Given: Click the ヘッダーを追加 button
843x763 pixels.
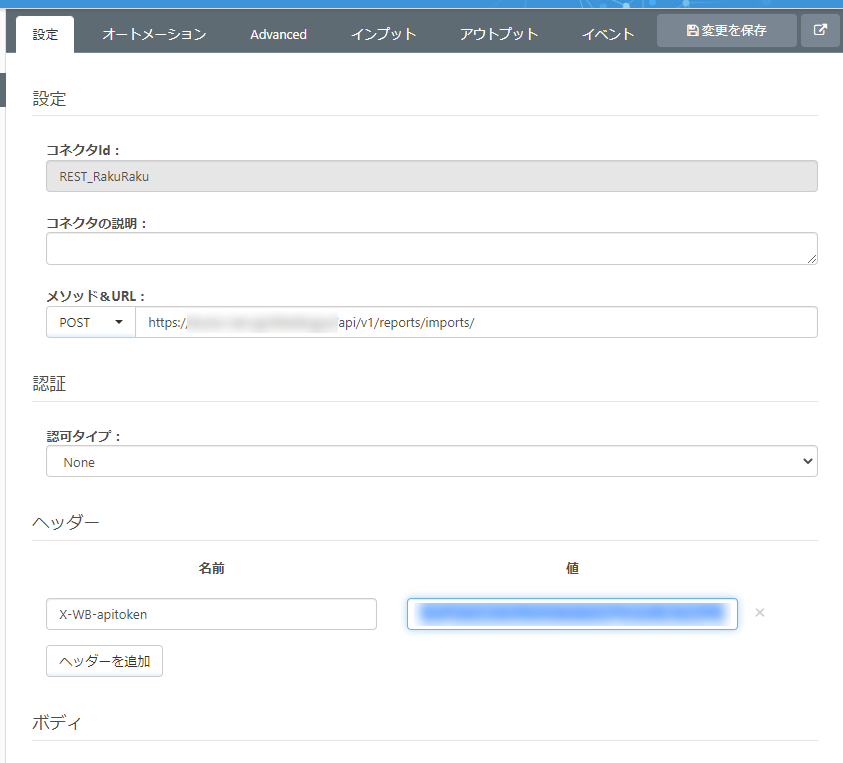Looking at the screenshot, I should pos(104,661).
